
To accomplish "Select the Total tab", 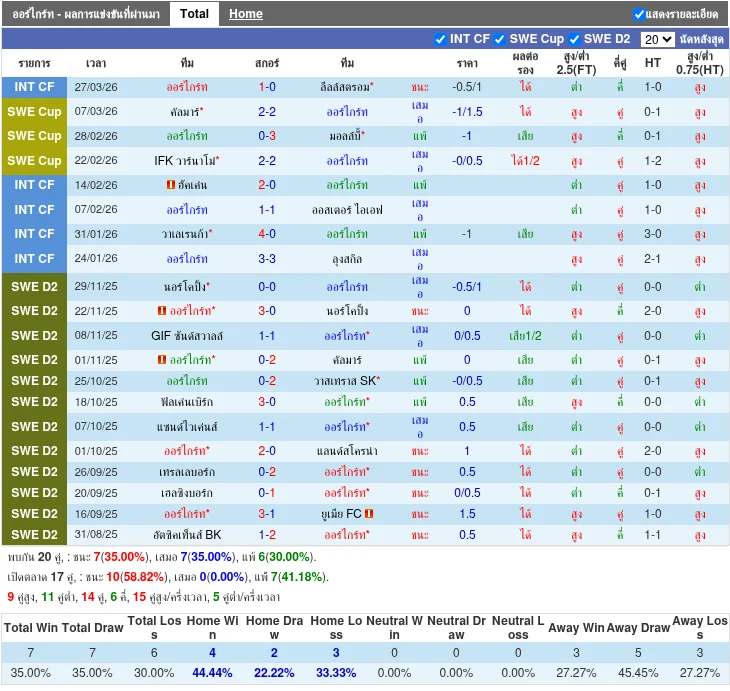I will [194, 14].
